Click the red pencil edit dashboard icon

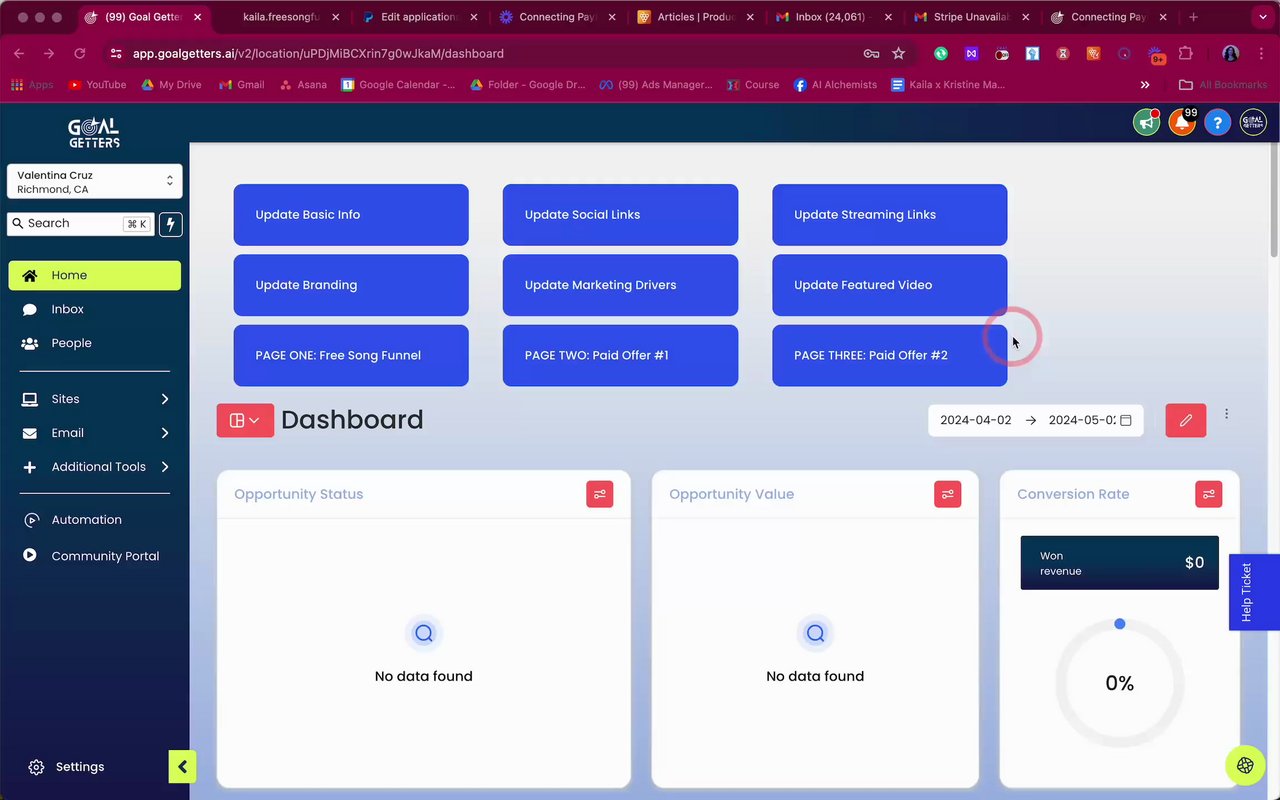point(1186,420)
